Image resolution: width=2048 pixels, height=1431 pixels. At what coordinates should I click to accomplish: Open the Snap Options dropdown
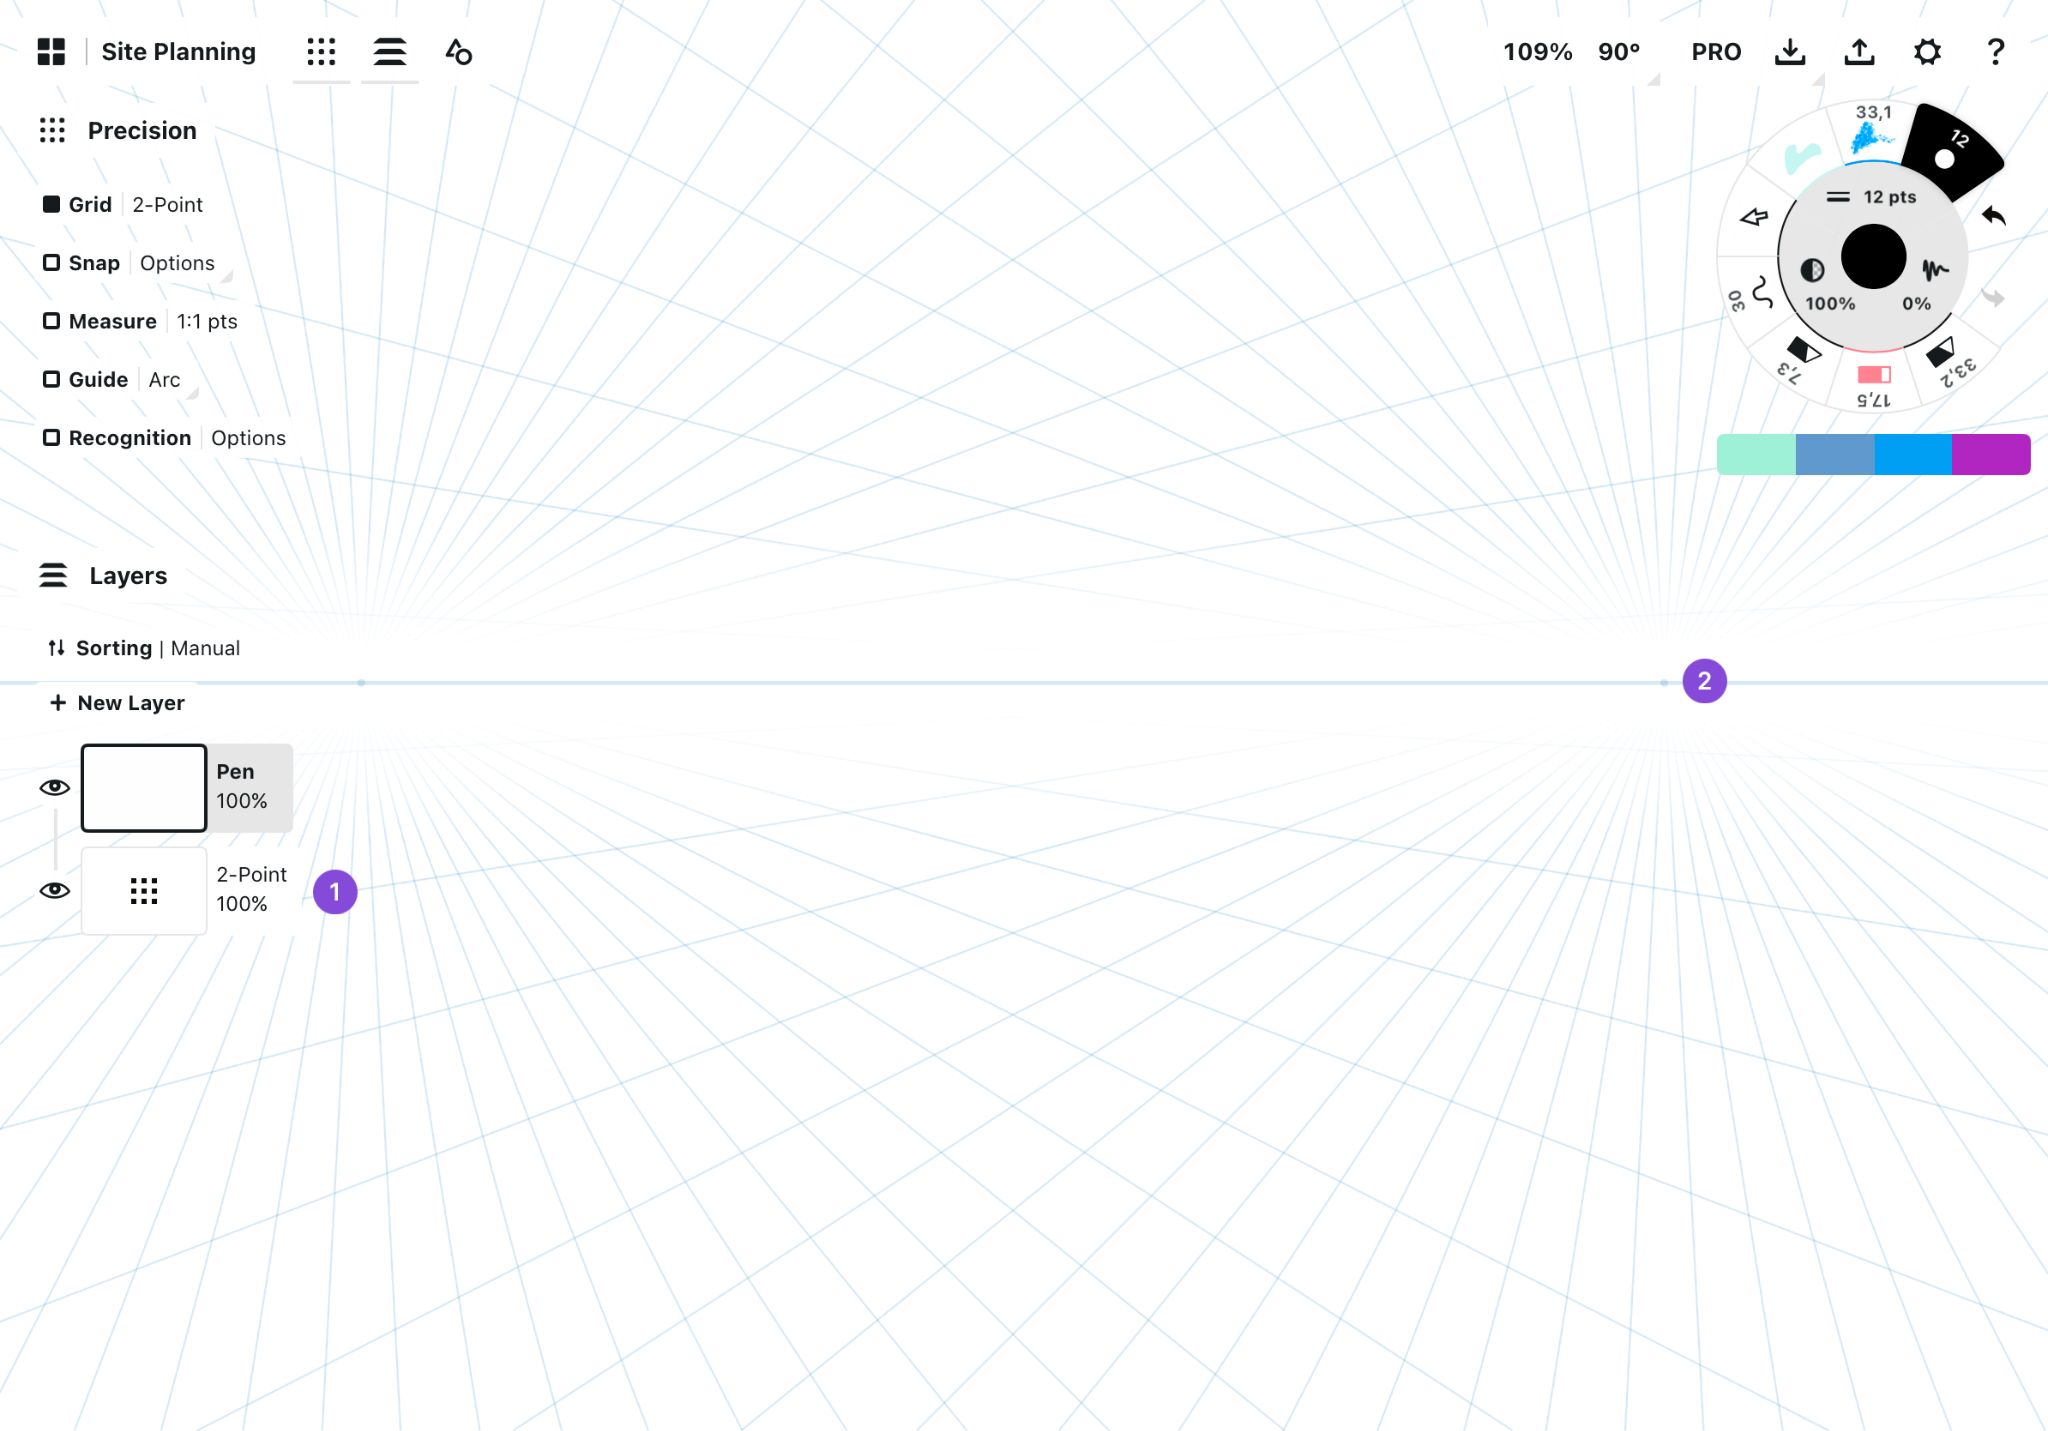click(x=177, y=263)
